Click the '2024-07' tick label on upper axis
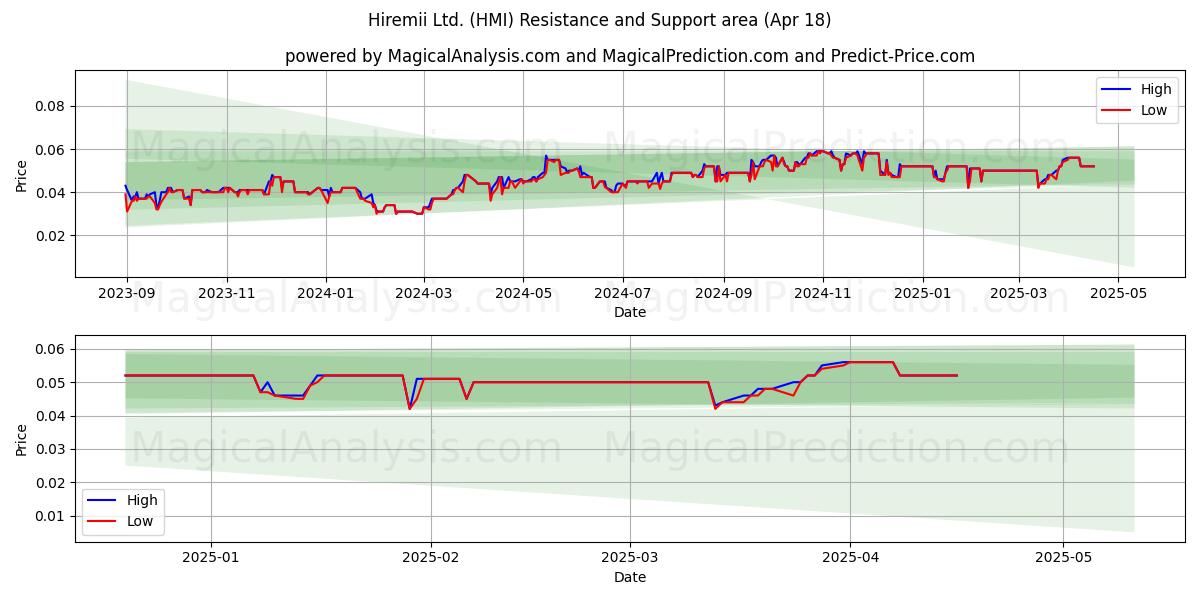This screenshot has height=600, width=1200. 623,294
